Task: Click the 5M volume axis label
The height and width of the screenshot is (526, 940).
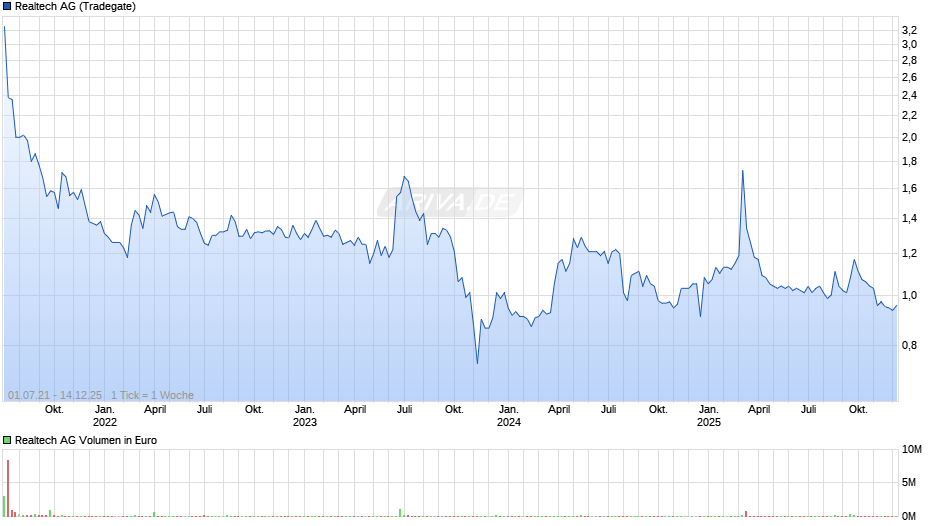Action: [x=909, y=482]
